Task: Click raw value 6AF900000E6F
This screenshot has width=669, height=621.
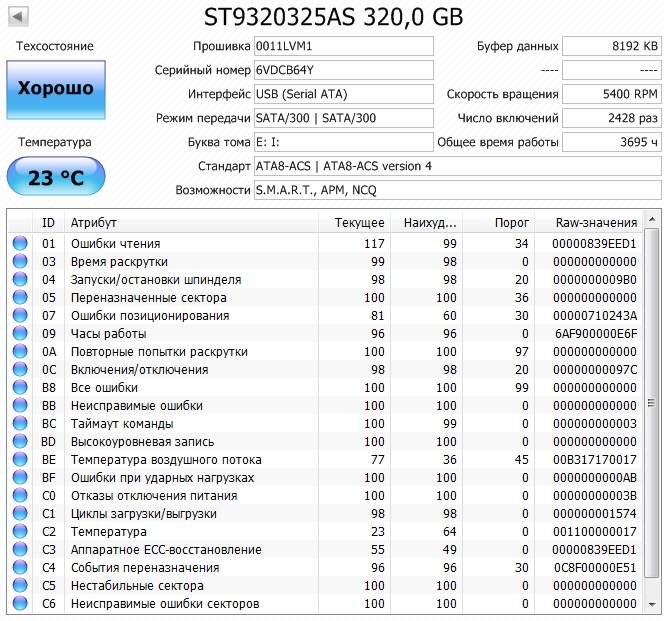Action: (x=596, y=334)
